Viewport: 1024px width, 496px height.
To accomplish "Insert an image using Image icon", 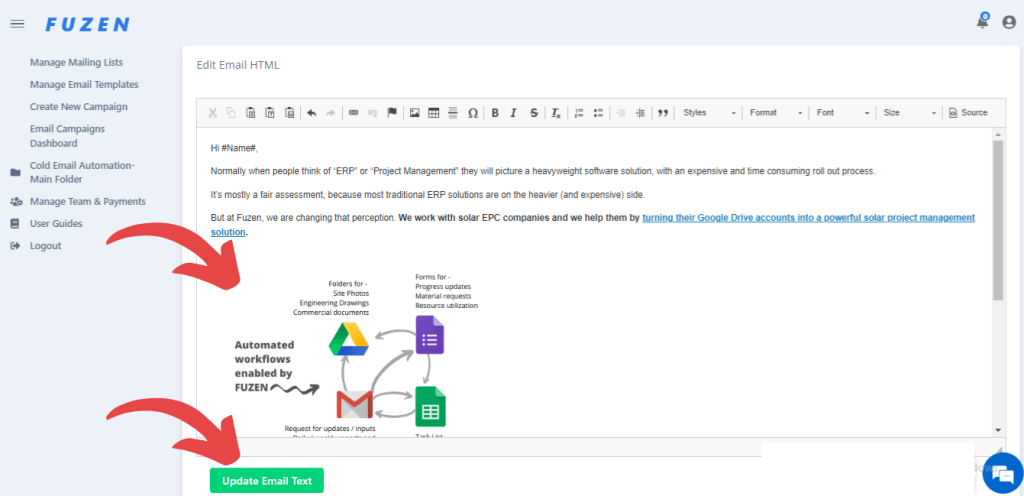I will 414,113.
